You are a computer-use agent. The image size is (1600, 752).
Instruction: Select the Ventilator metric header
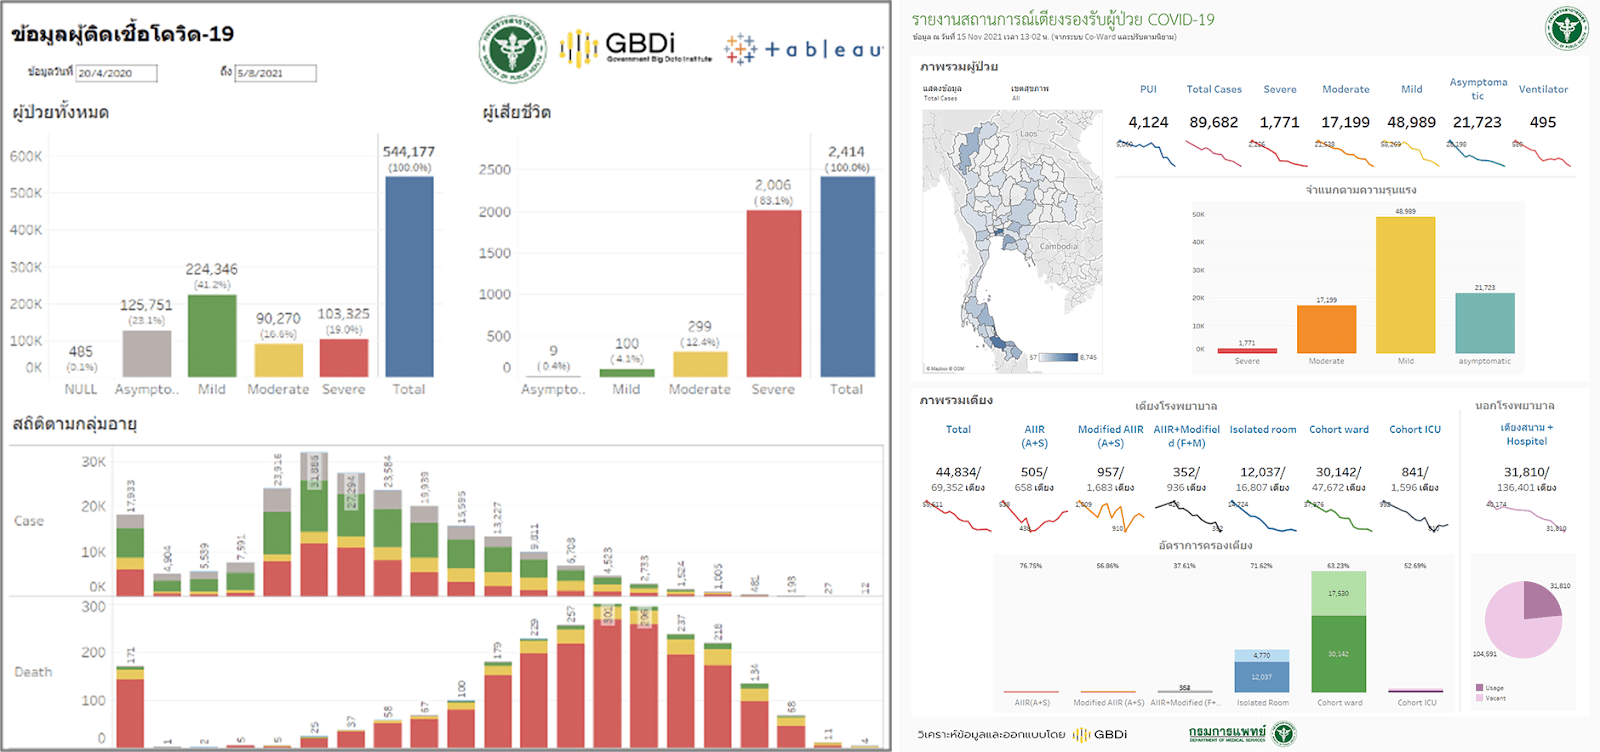(x=1543, y=89)
